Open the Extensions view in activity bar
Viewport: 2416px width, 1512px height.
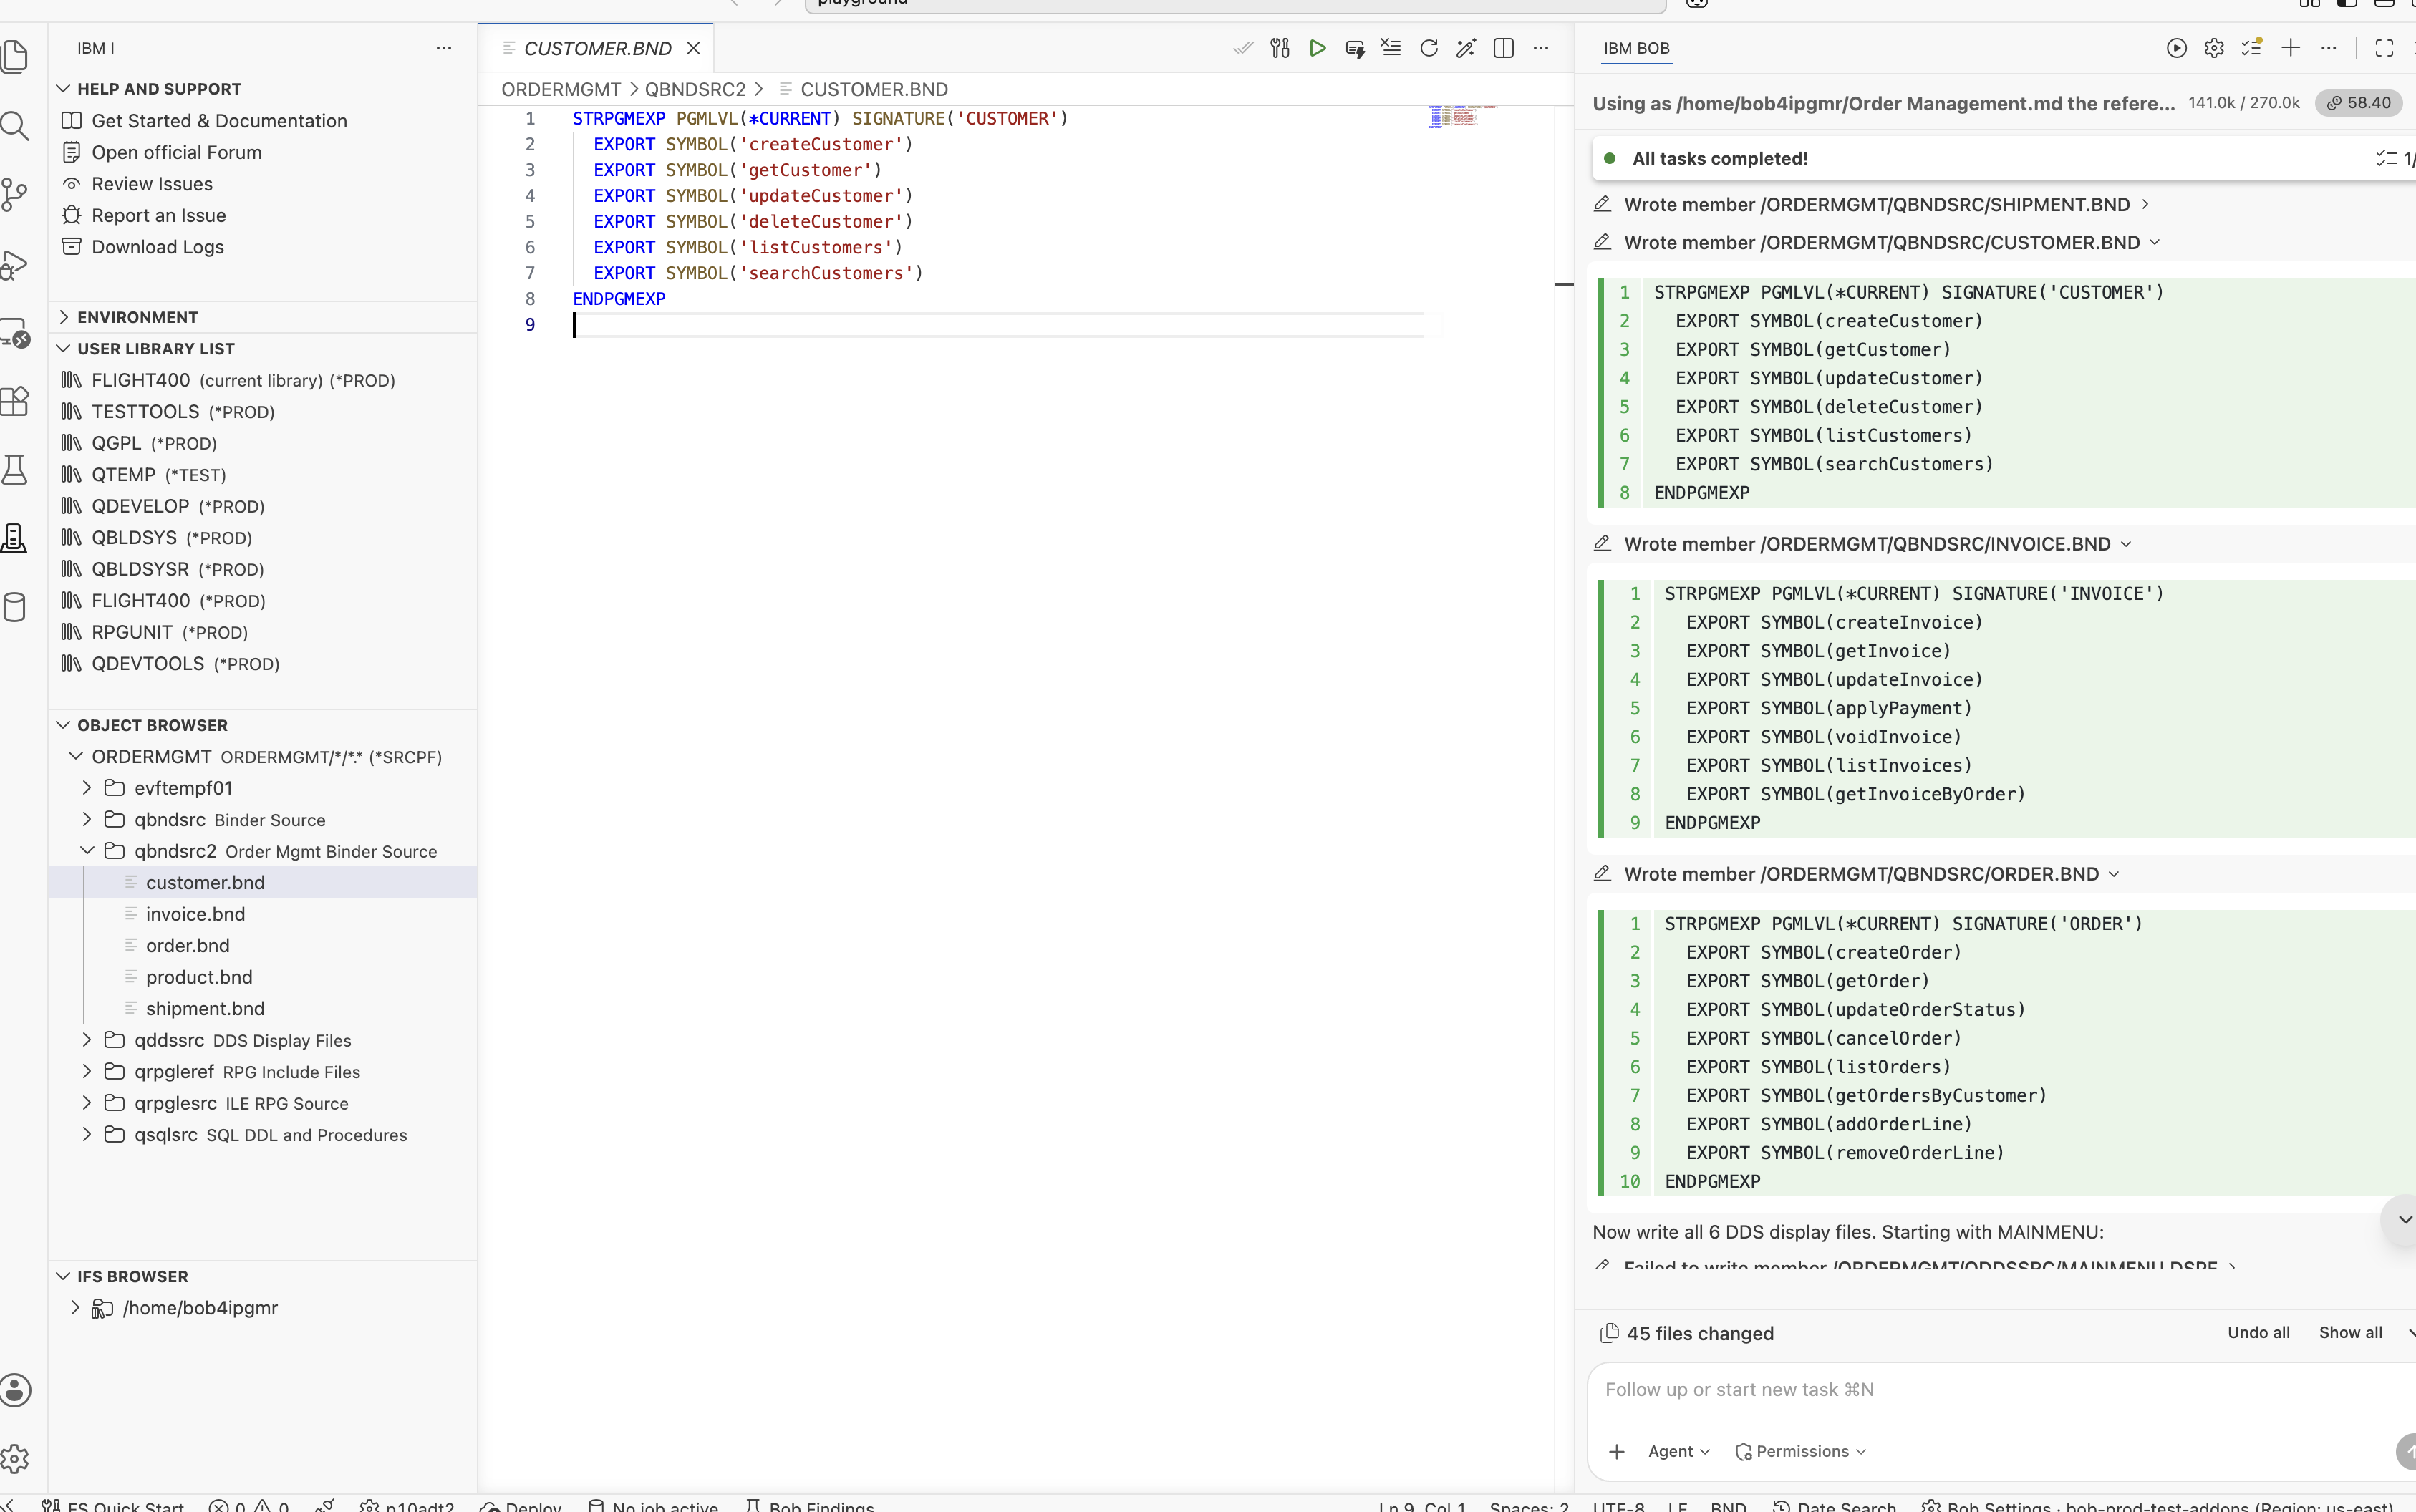point(14,401)
